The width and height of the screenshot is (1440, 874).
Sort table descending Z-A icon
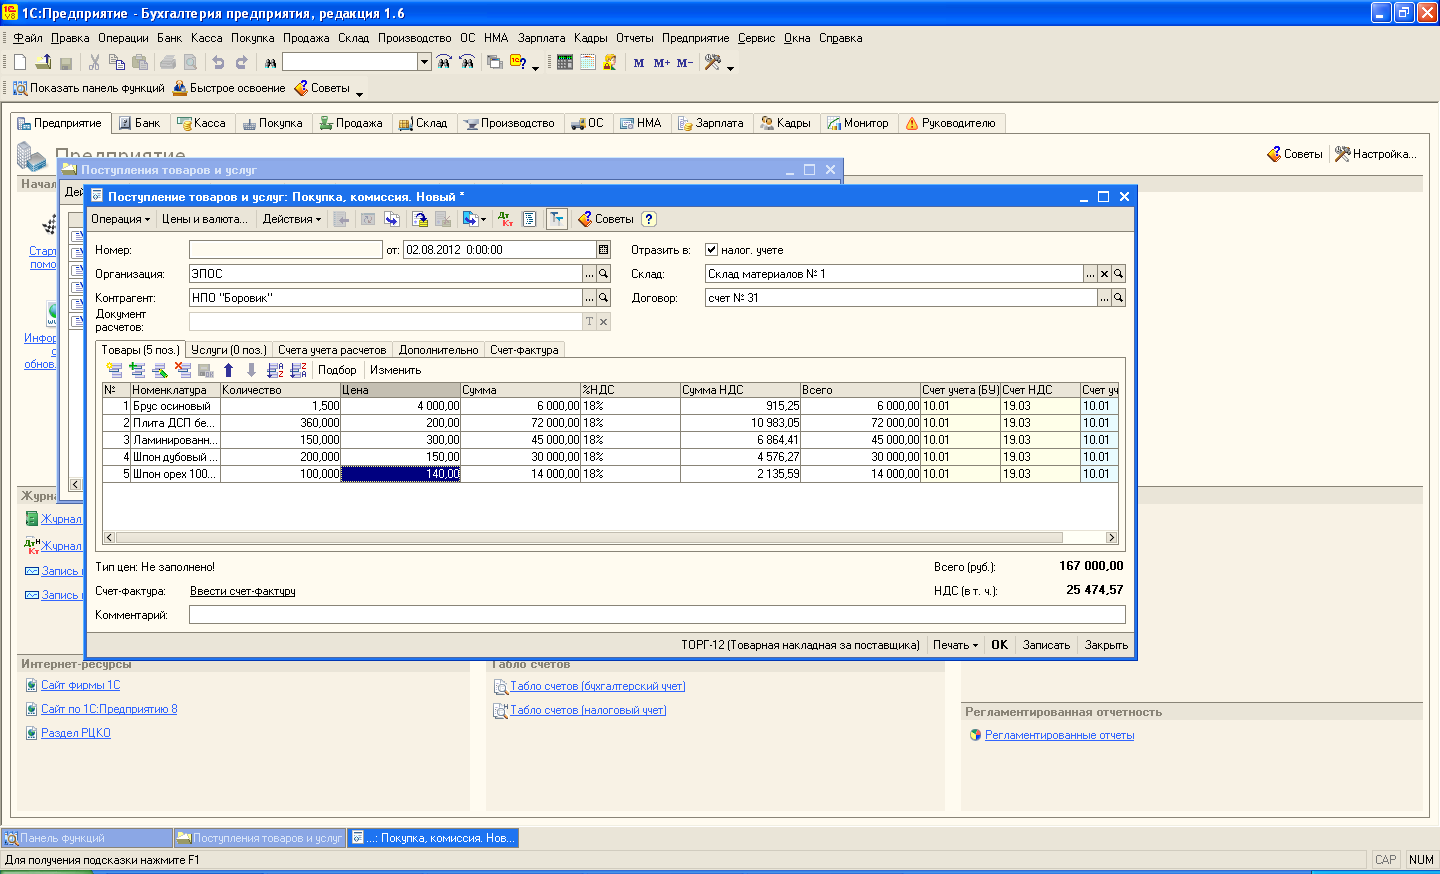click(x=298, y=370)
